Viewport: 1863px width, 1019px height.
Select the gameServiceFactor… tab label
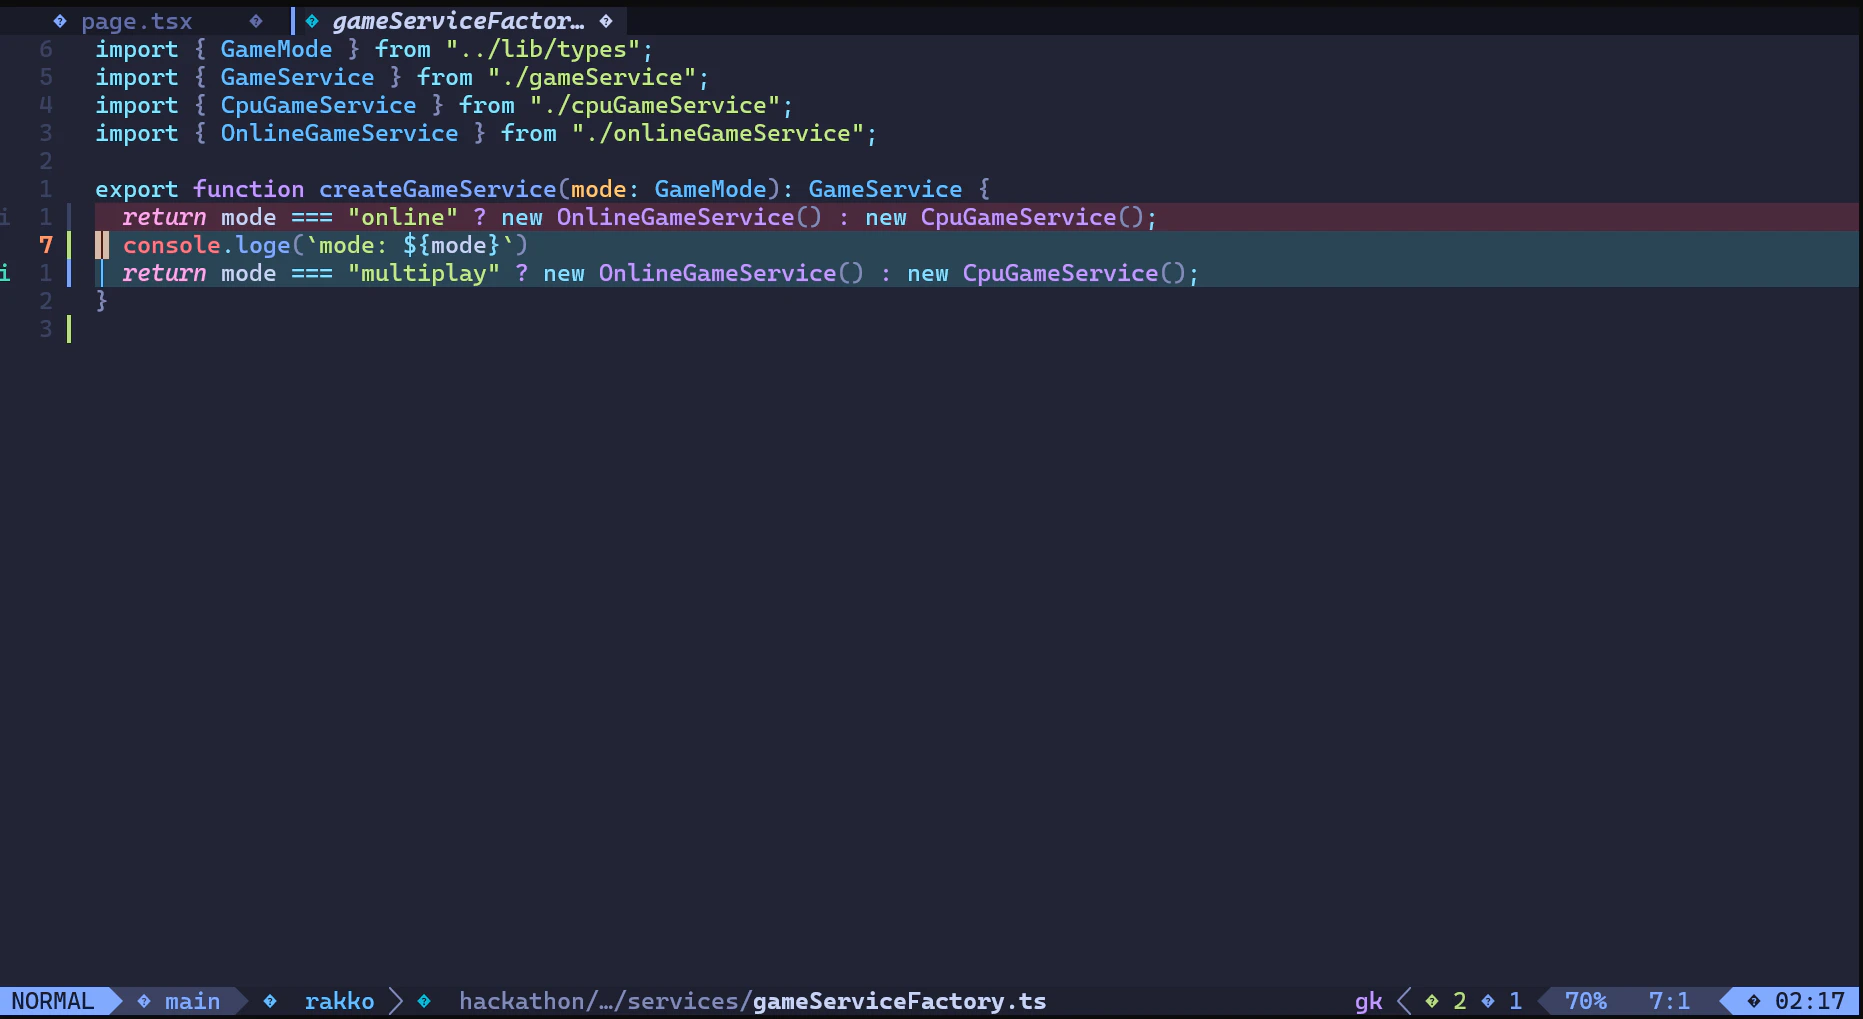[458, 21]
